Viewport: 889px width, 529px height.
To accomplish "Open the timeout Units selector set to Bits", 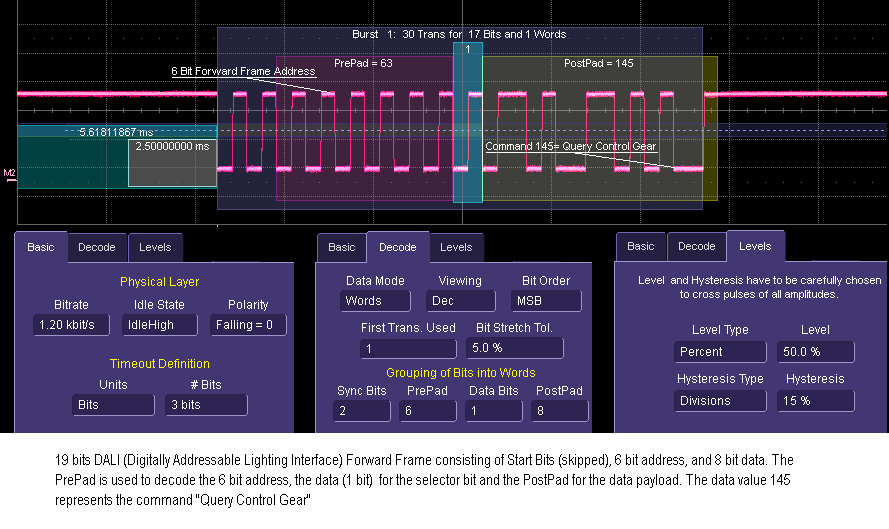I will [113, 405].
